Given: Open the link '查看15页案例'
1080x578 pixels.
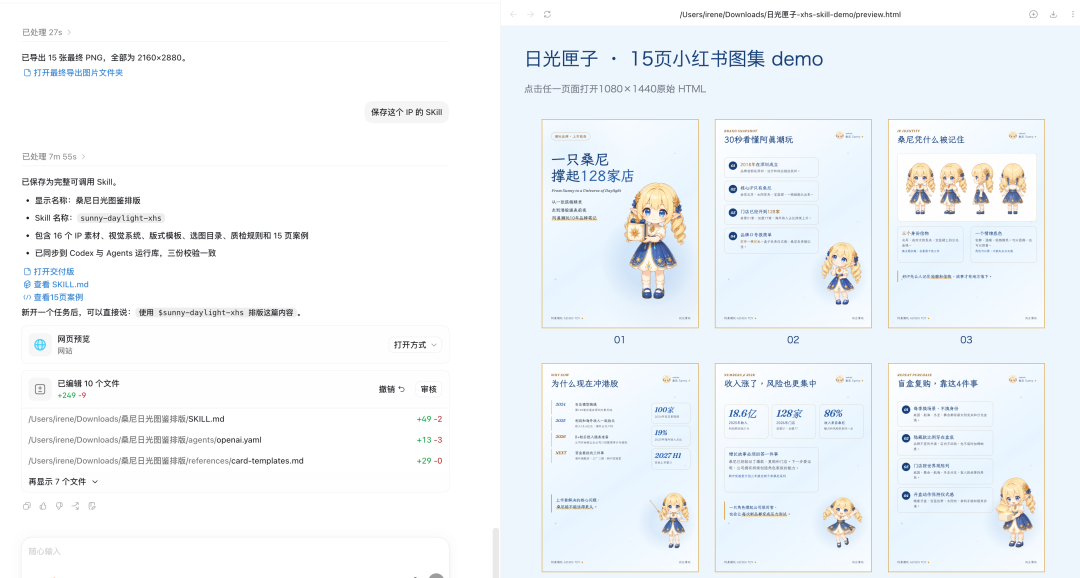Looking at the screenshot, I should [53, 298].
